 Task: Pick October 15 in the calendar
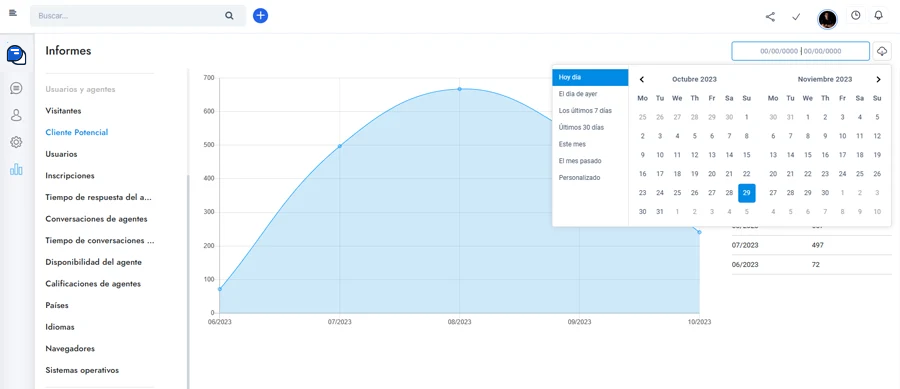click(x=746, y=155)
